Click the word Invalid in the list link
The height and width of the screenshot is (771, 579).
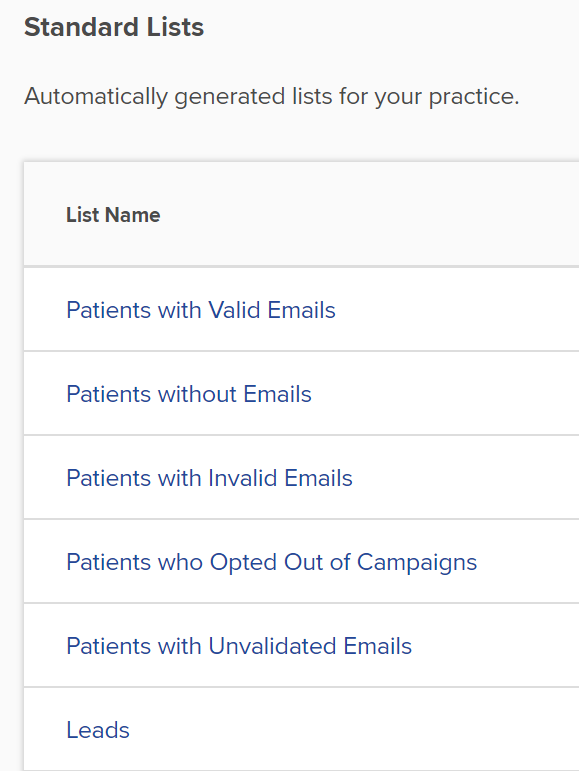tap(243, 478)
